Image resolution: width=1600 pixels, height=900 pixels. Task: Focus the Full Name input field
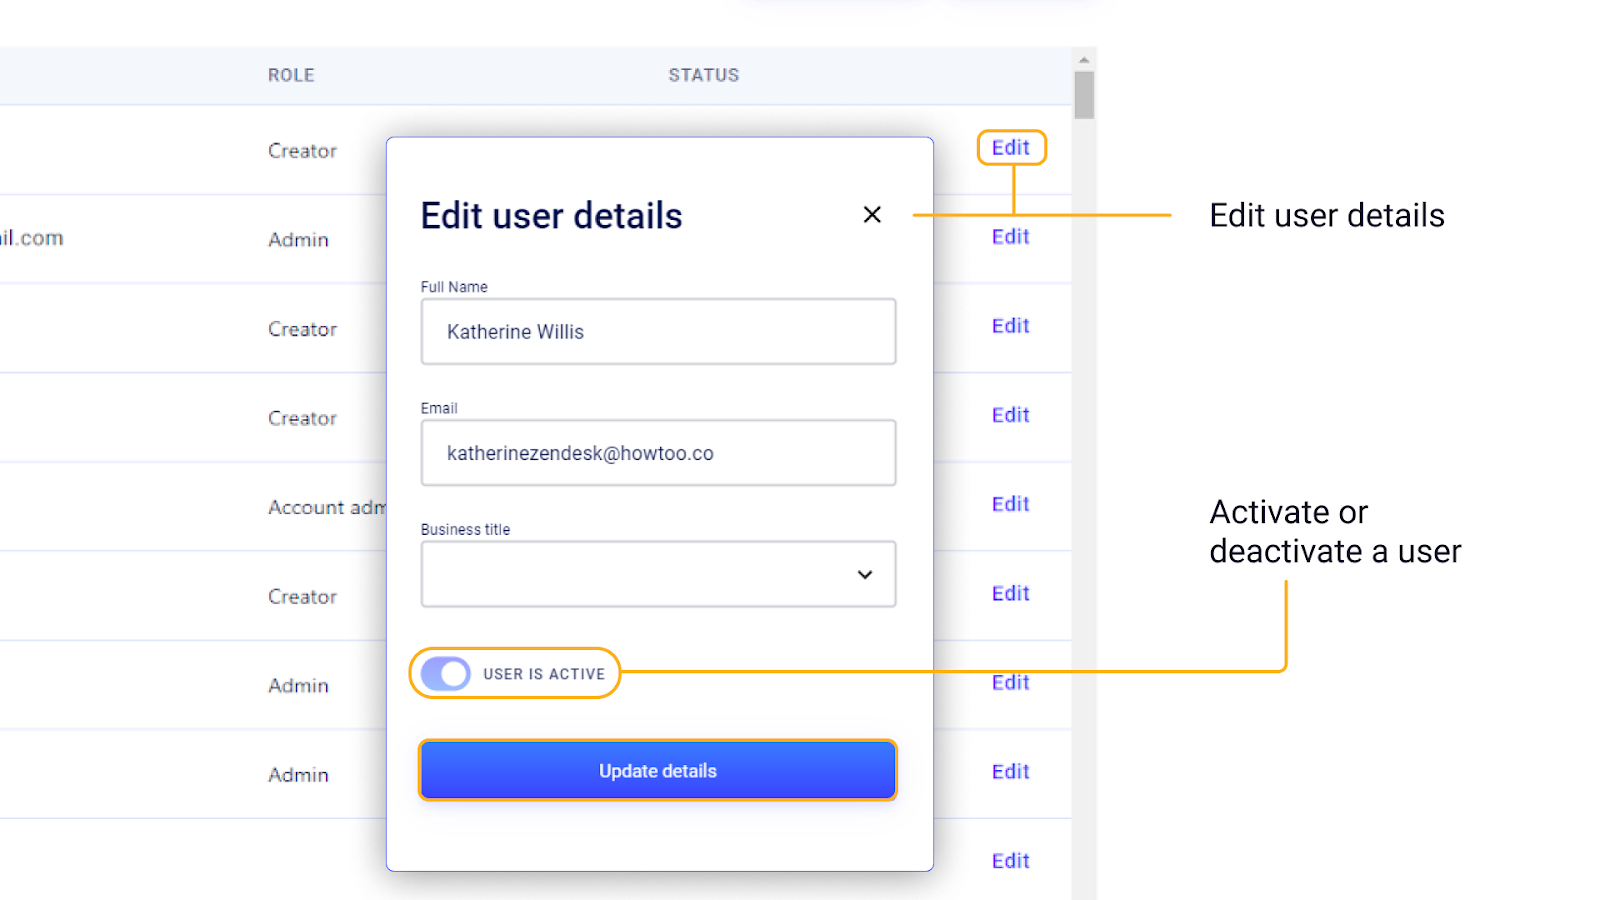point(658,332)
